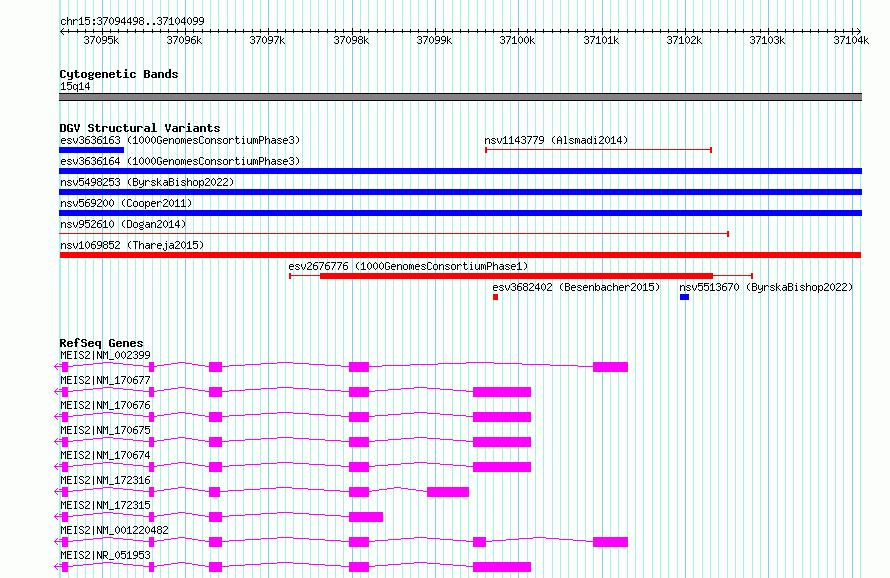Click the rightmost exon of NM_172315

366,517
